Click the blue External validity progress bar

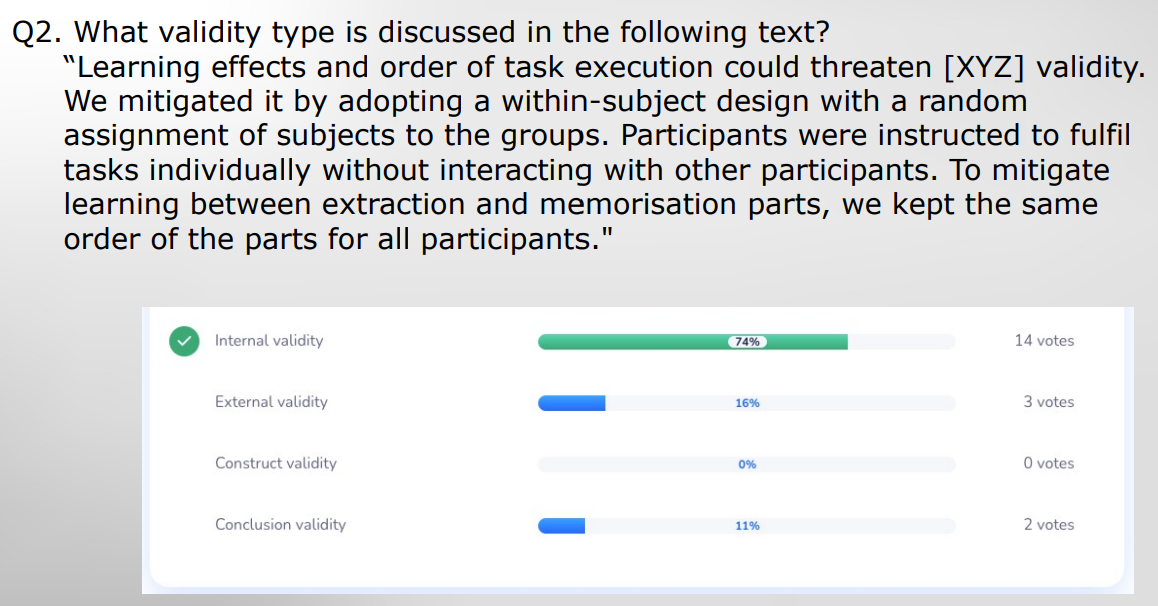572,403
